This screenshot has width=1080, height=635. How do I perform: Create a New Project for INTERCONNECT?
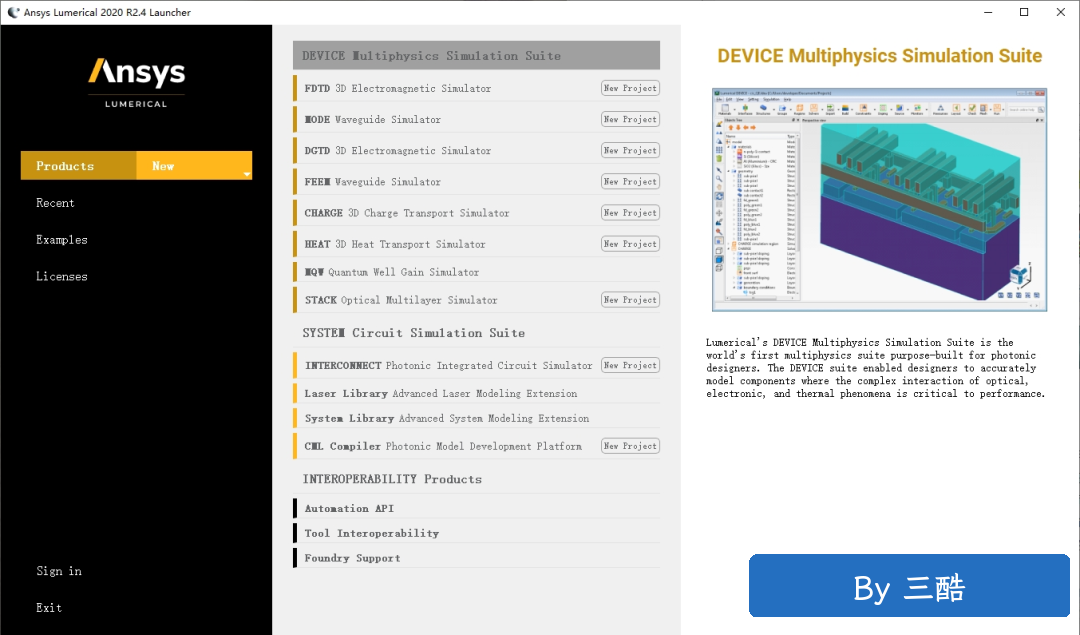630,365
